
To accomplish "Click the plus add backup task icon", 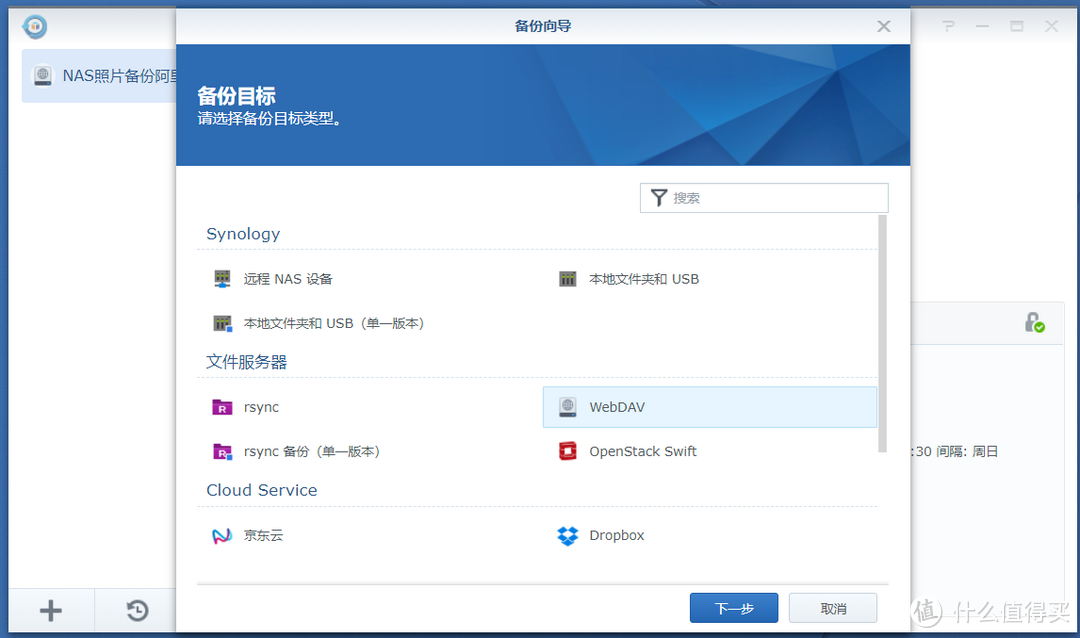I will 51,610.
